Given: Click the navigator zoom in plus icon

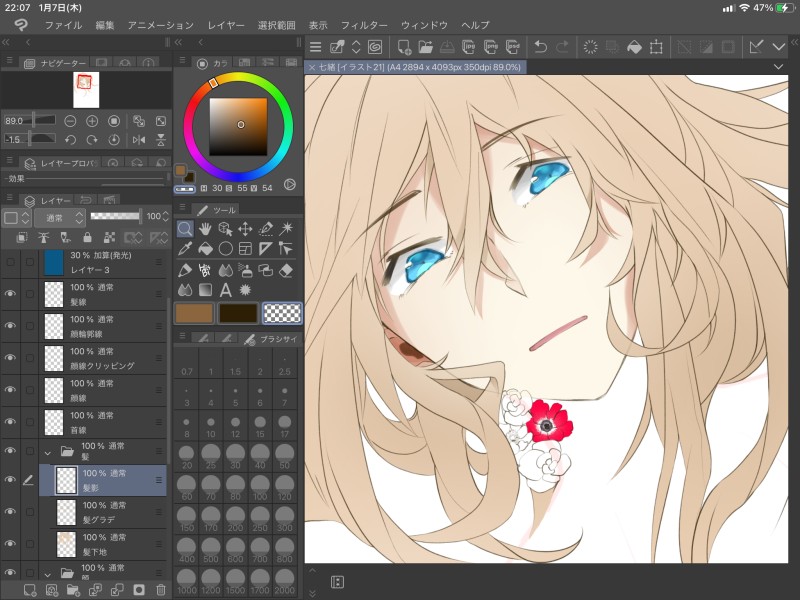Looking at the screenshot, I should tap(92, 121).
